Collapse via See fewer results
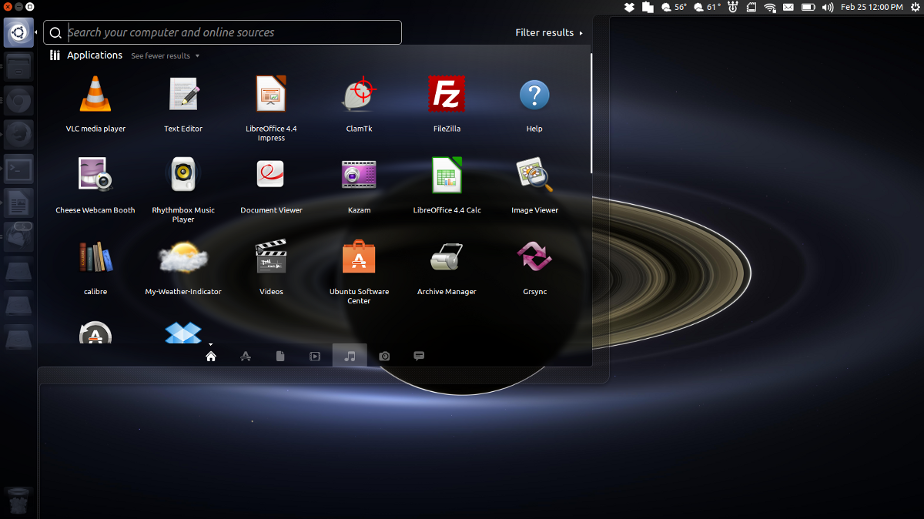 coord(165,56)
